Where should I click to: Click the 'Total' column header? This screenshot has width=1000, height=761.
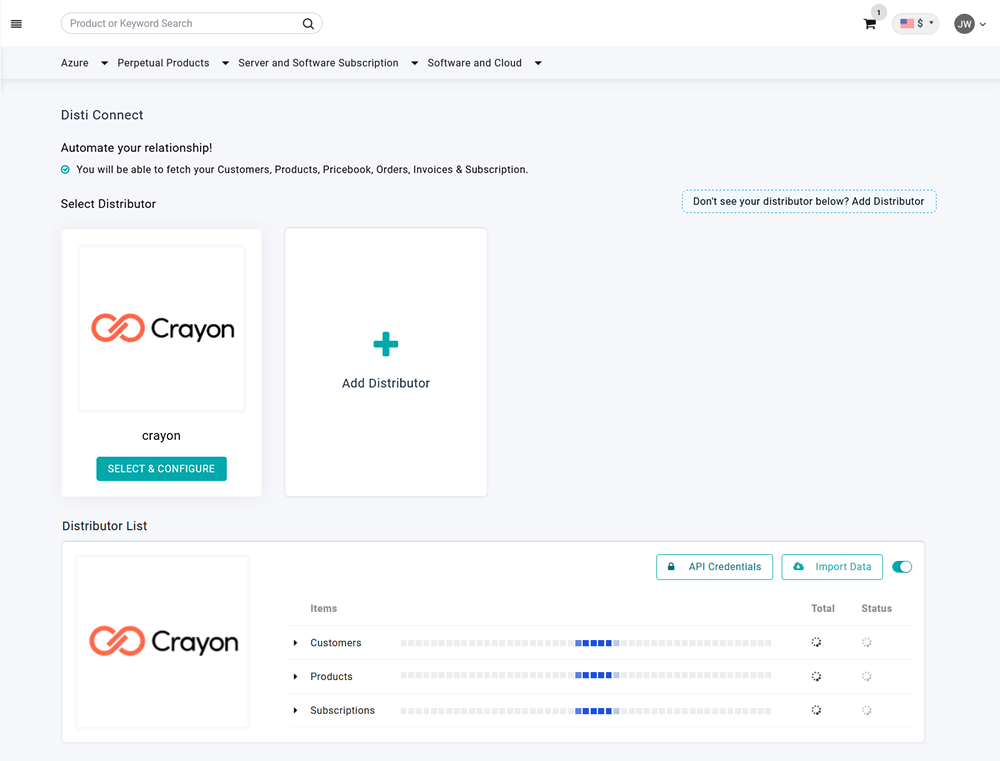[823, 609]
